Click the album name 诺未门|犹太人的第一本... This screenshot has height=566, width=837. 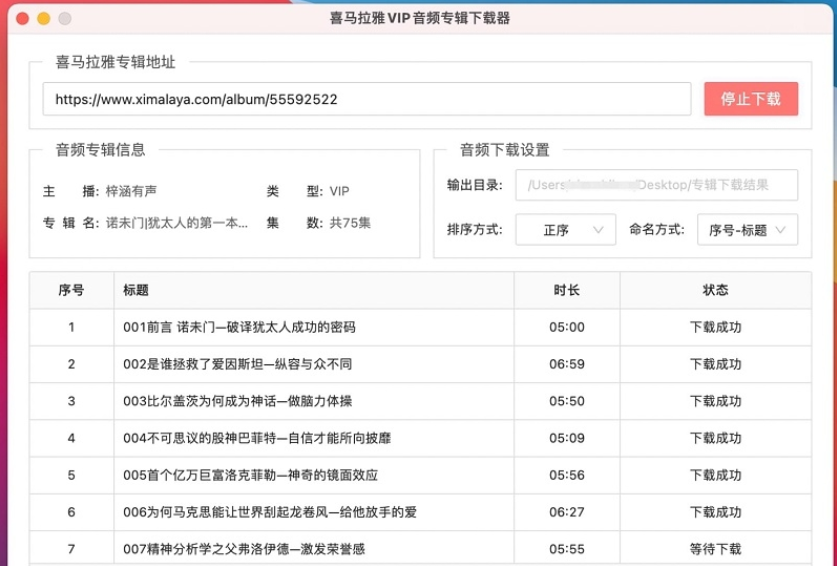177,223
